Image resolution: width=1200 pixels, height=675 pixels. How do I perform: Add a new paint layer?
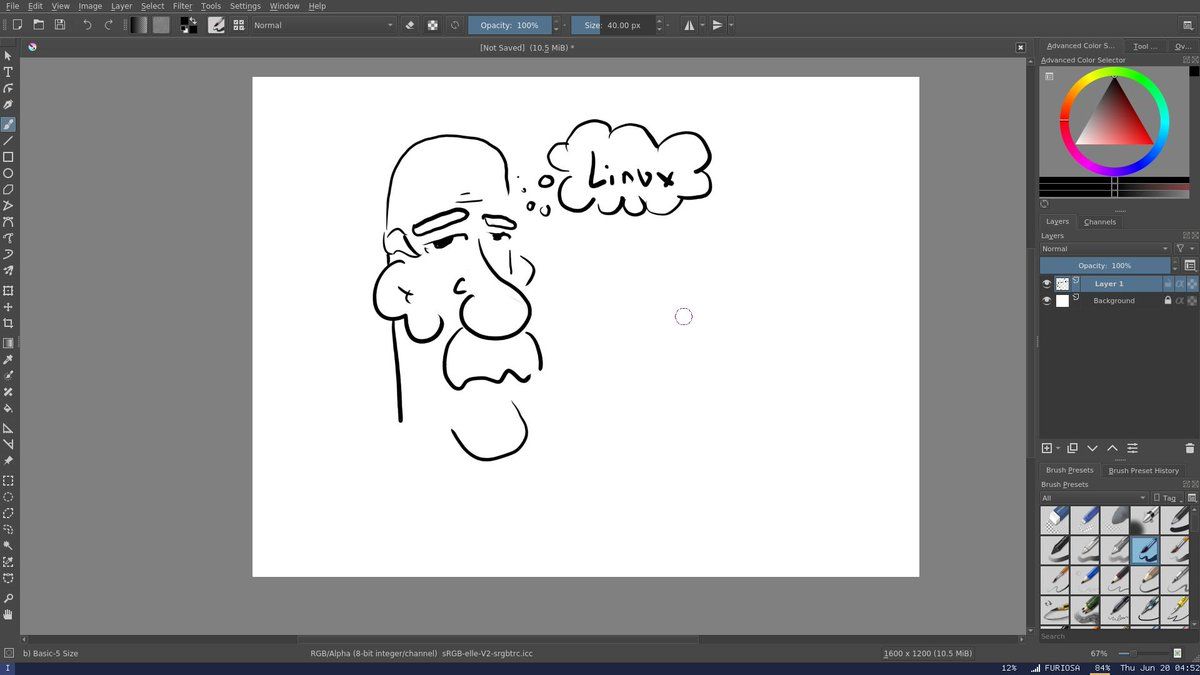[1047, 449]
